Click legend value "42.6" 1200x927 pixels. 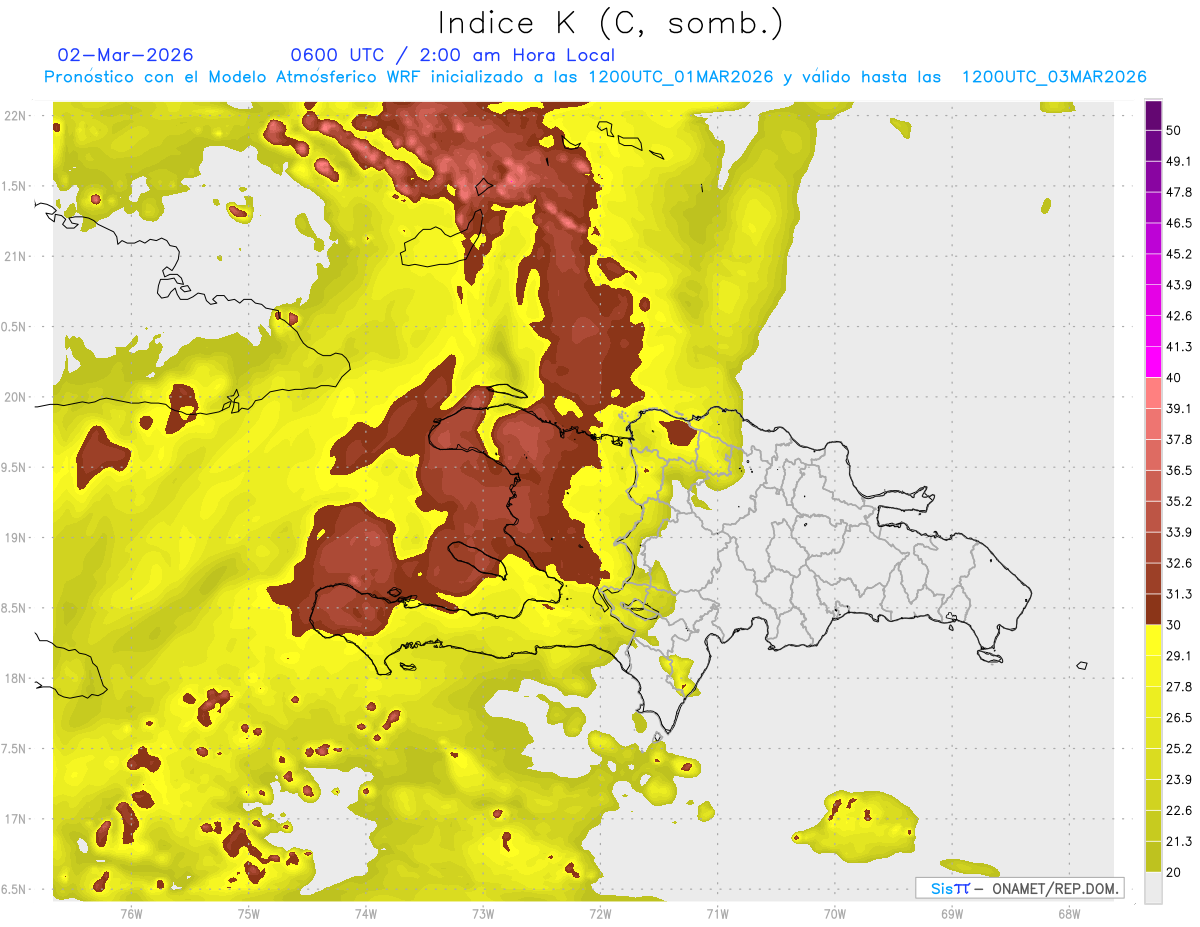pyautogui.click(x=1179, y=316)
